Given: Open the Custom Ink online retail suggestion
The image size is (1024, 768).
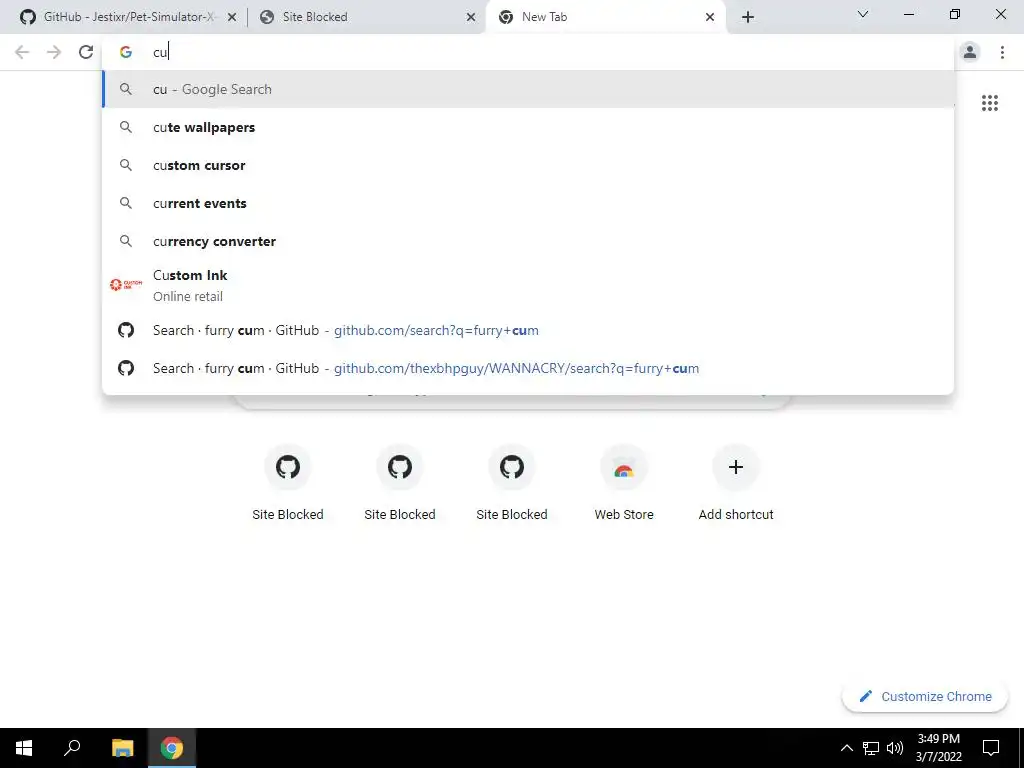Looking at the screenshot, I should click(x=528, y=285).
